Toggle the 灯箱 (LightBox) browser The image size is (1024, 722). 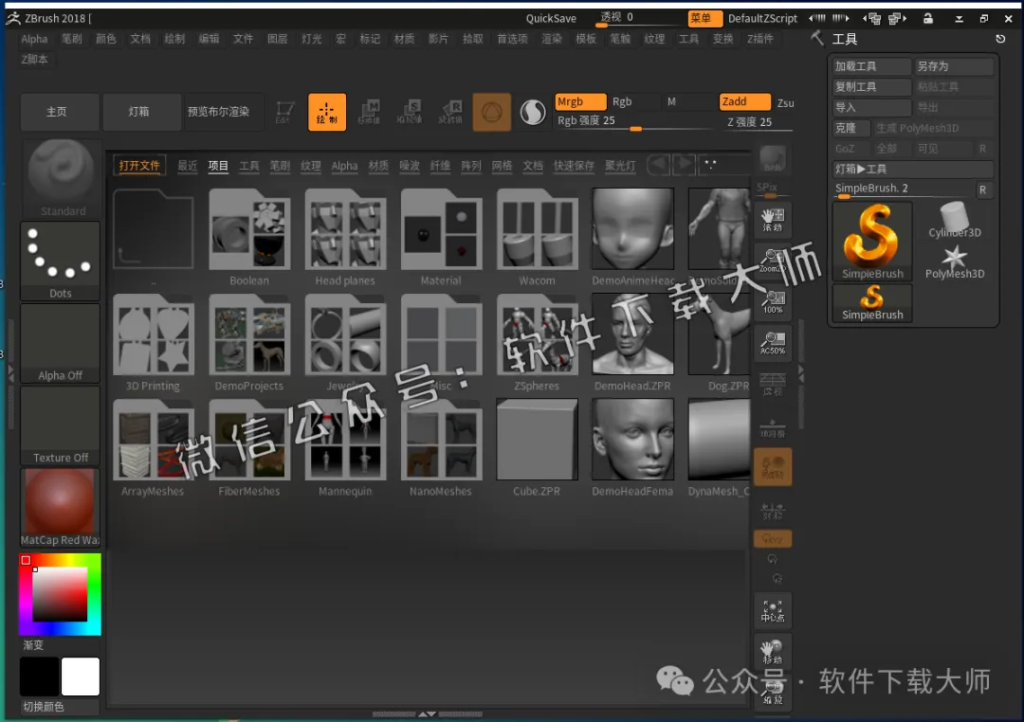click(141, 112)
